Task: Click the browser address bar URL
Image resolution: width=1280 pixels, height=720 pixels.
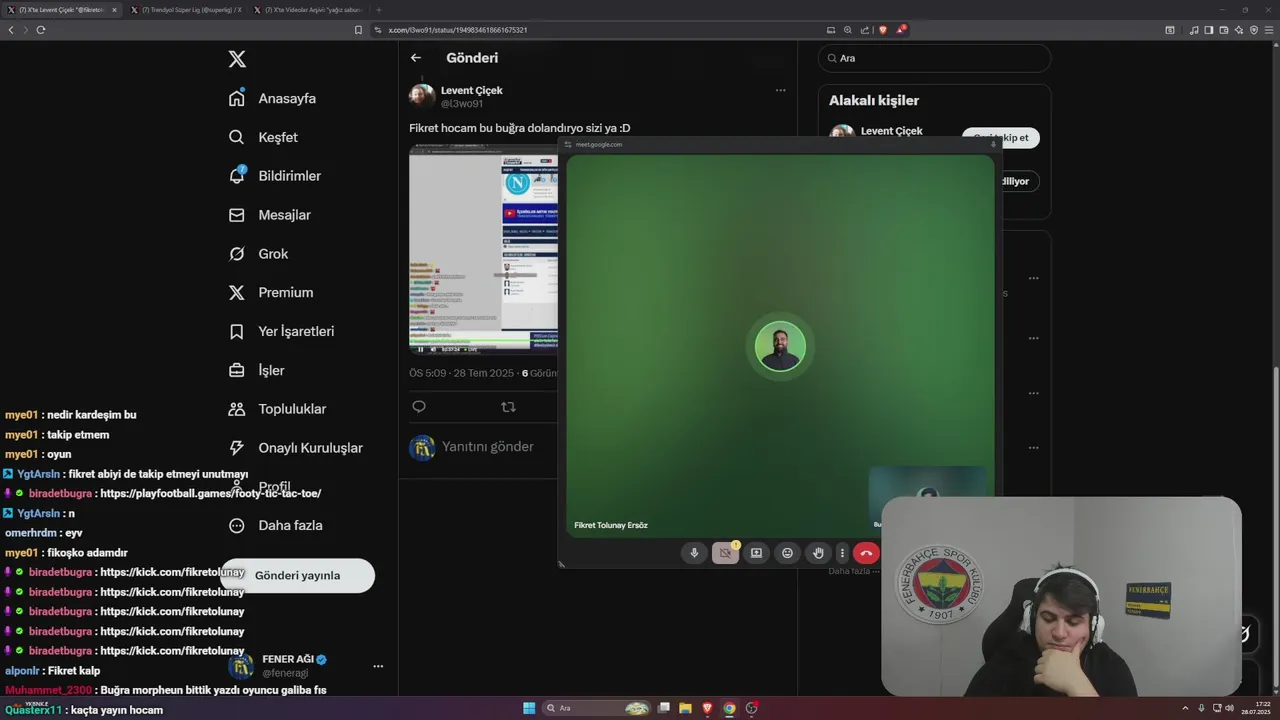Action: click(458, 30)
